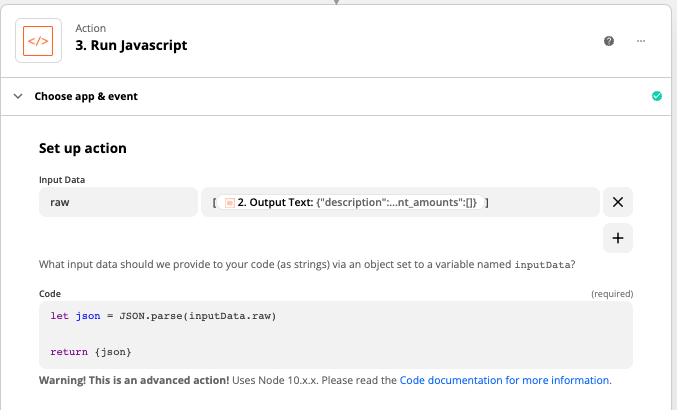Click the Code by Zapier app icon
The image size is (677, 410).
click(38, 41)
